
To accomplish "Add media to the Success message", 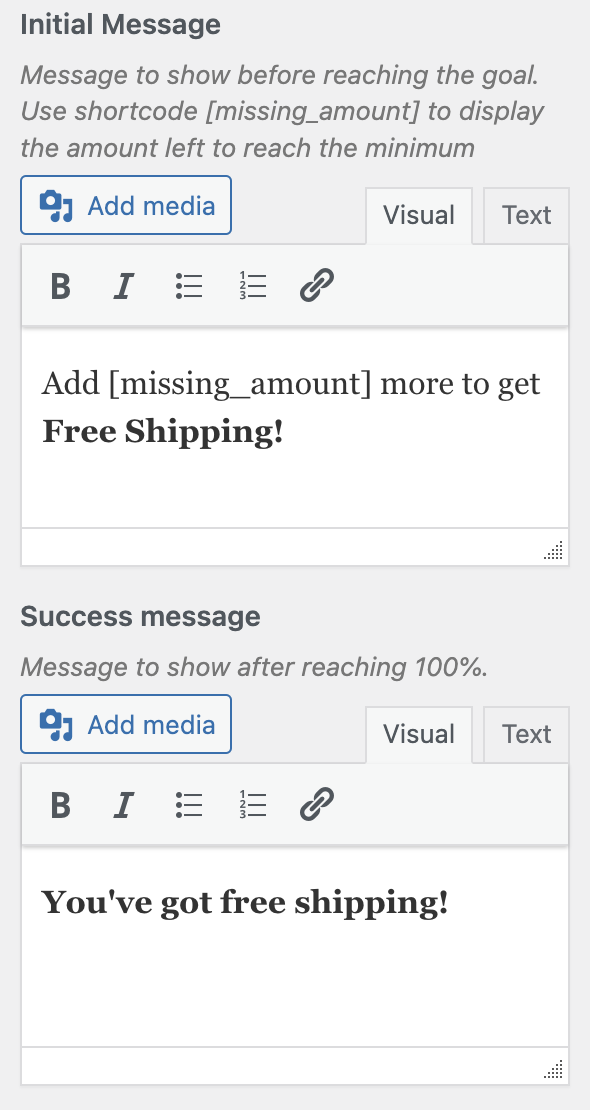I will tap(126, 724).
